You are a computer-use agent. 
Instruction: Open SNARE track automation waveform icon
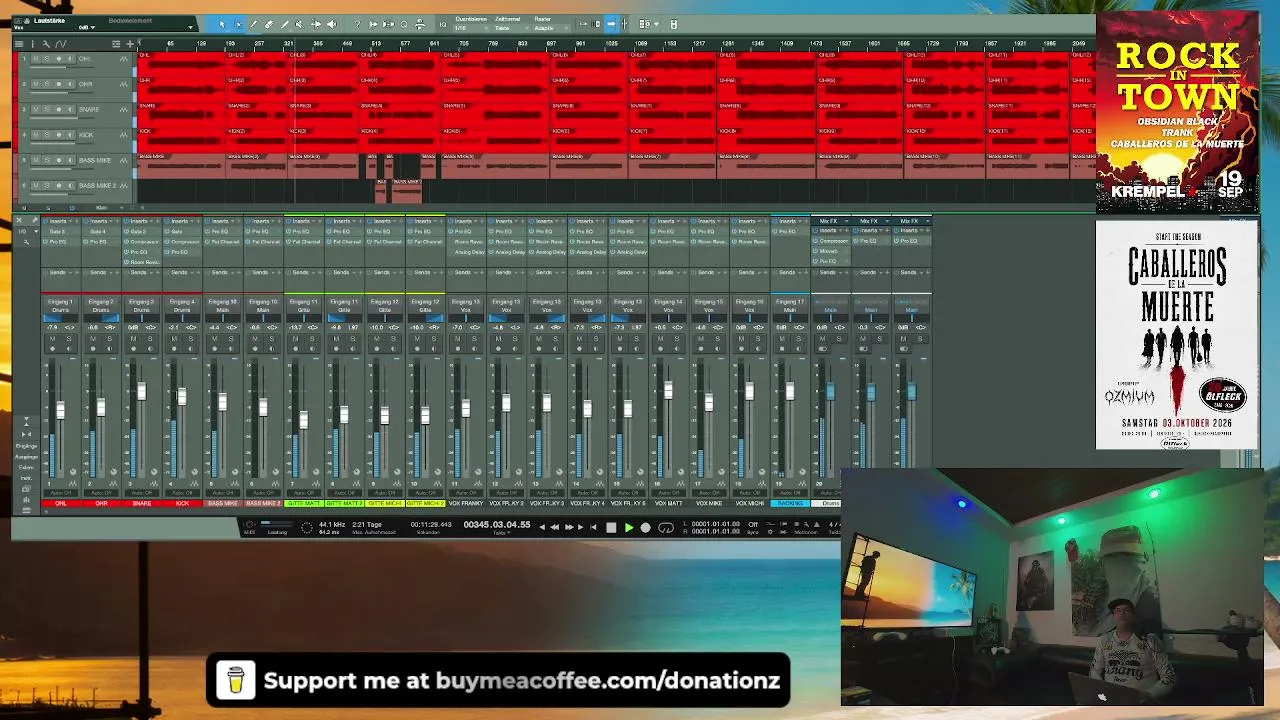[x=123, y=109]
